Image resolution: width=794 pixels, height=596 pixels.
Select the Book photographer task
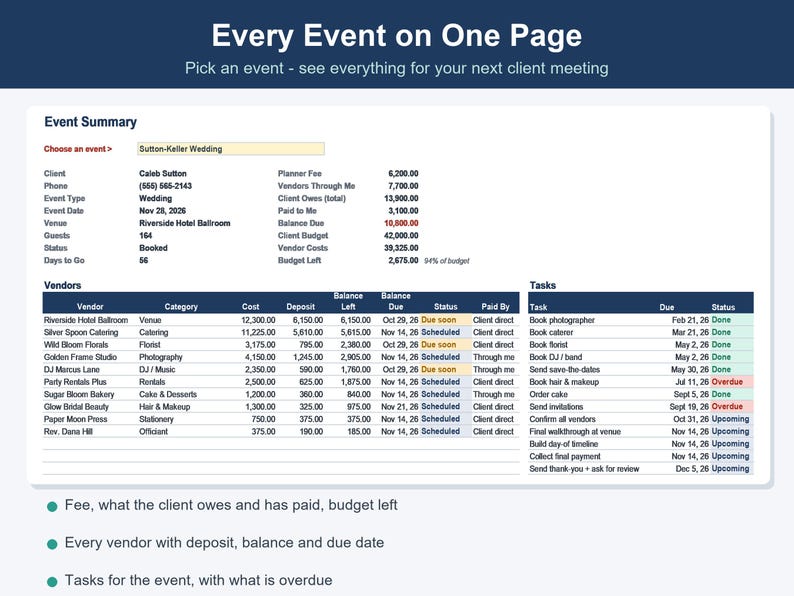562,320
